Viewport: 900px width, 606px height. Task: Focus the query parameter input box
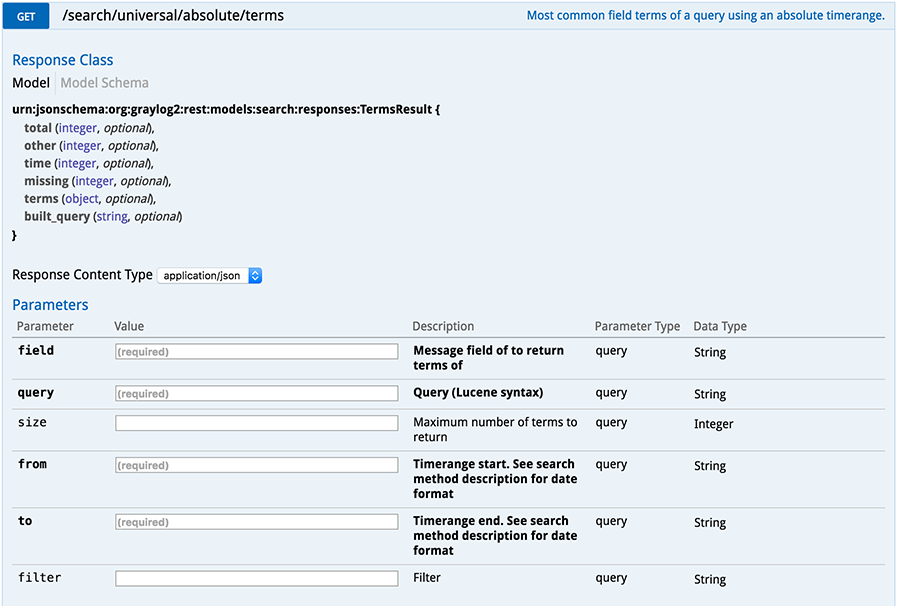(257, 394)
